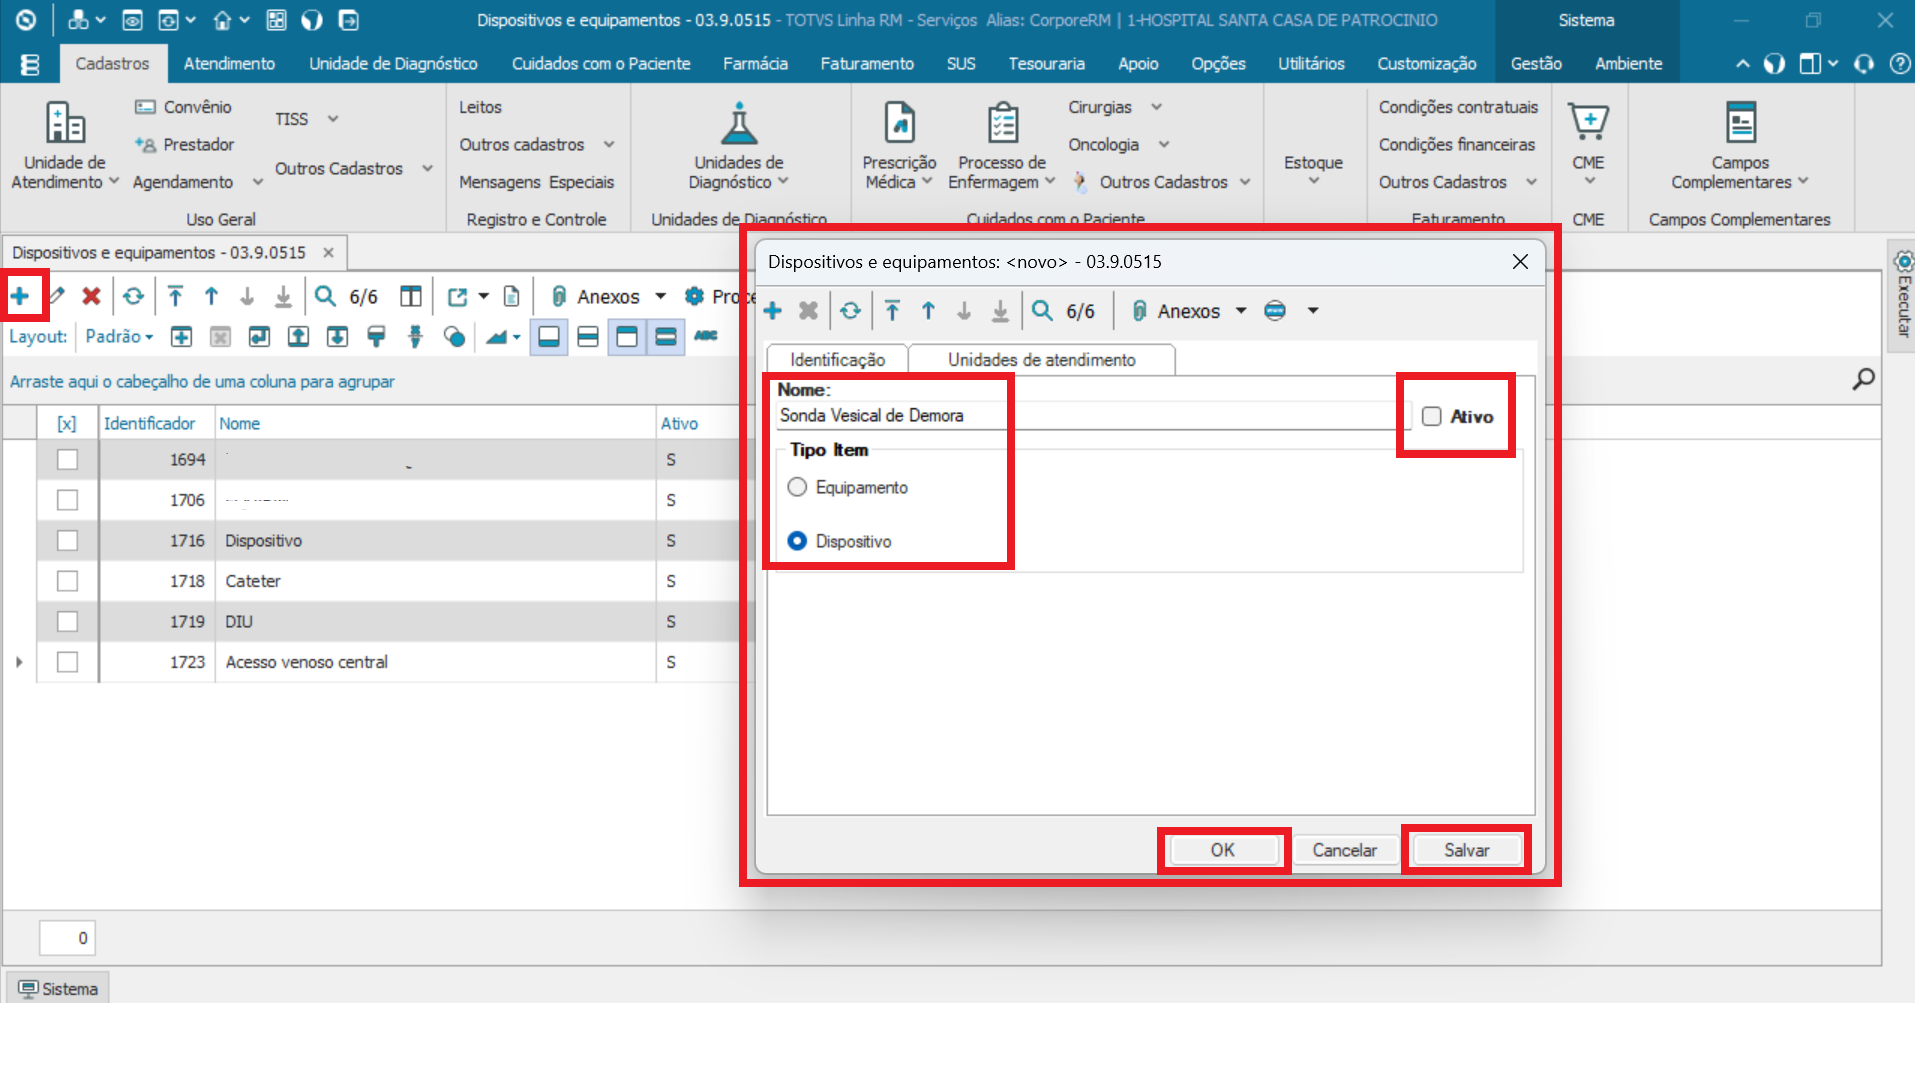The width and height of the screenshot is (1920, 1080).
Task: Click the blue plus add-record icon
Action: click(20, 296)
